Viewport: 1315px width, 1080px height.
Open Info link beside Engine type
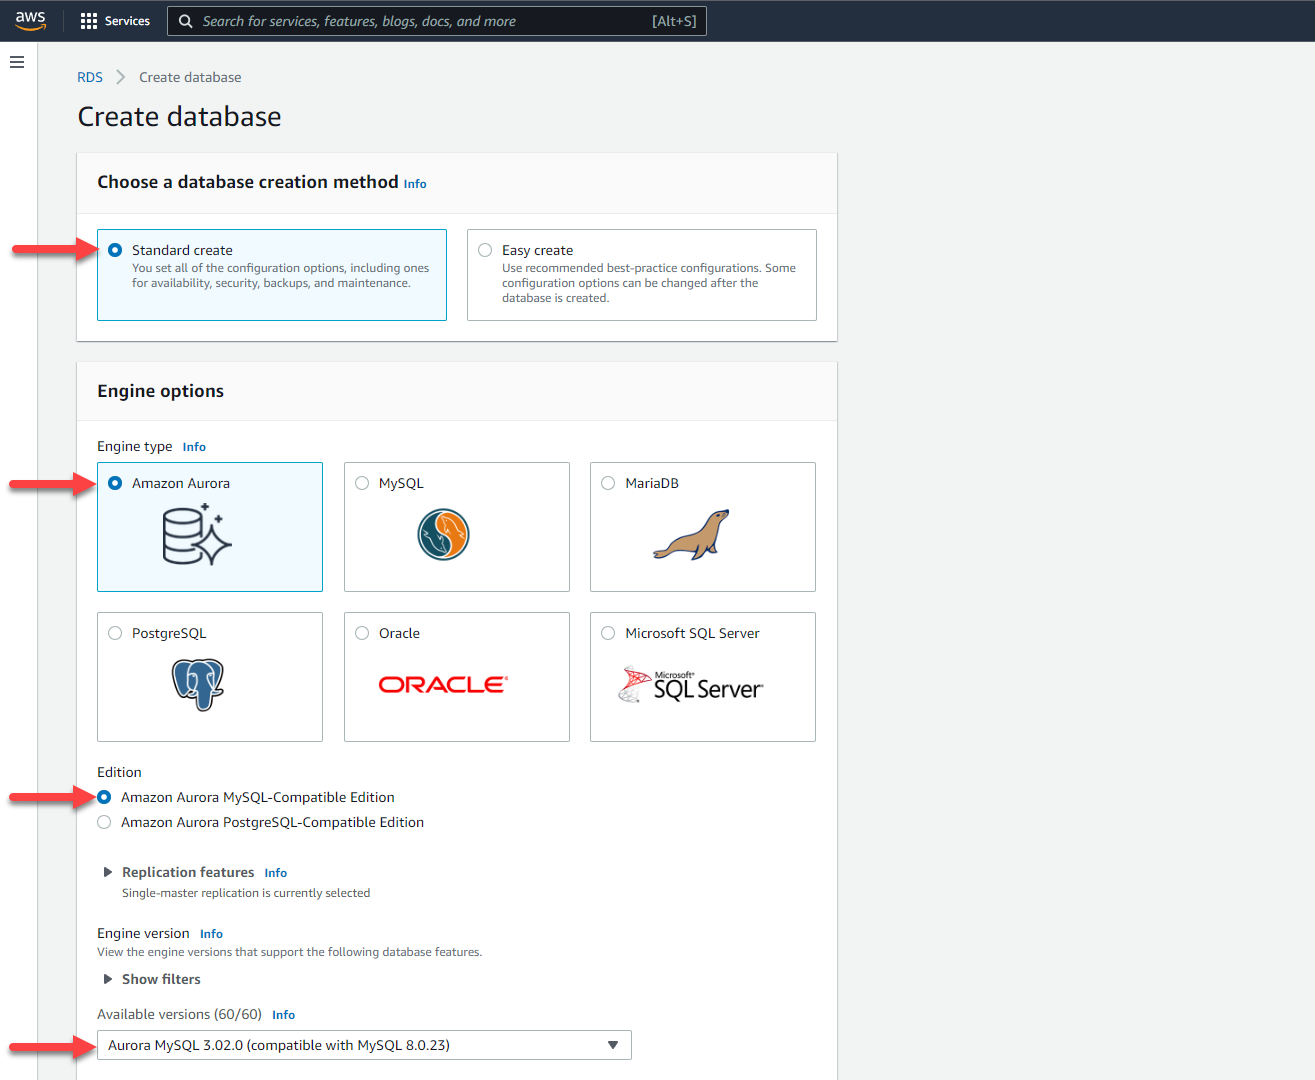click(x=194, y=447)
